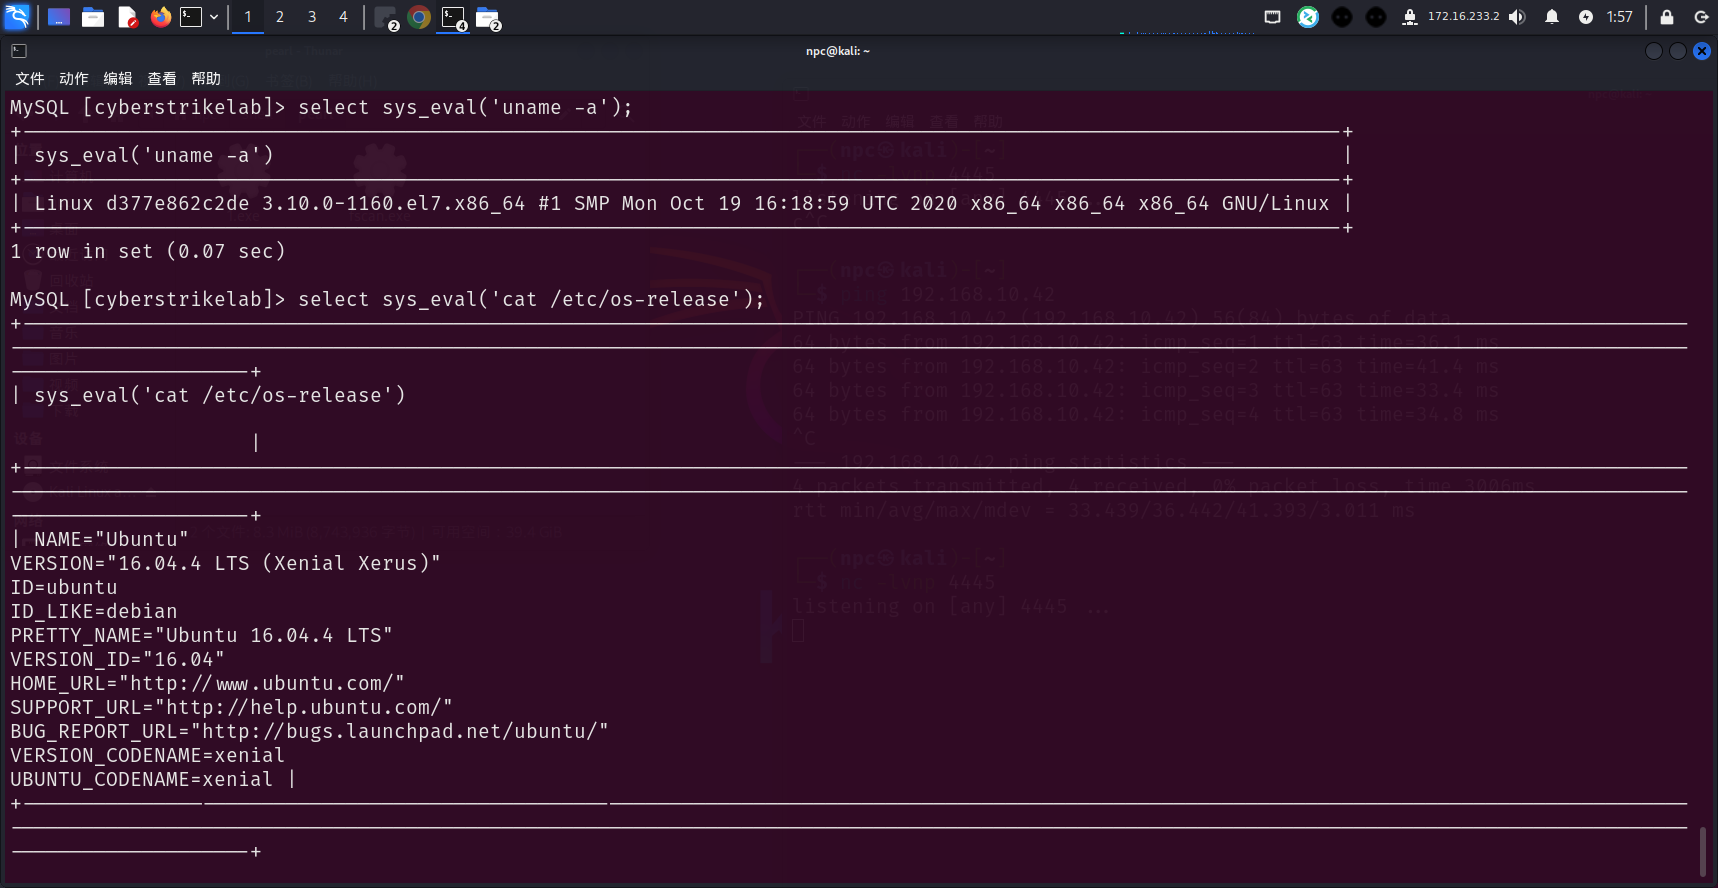The image size is (1718, 888).
Task: Click the terminal window menu icon in titlebar
Action: pyautogui.click(x=19, y=51)
